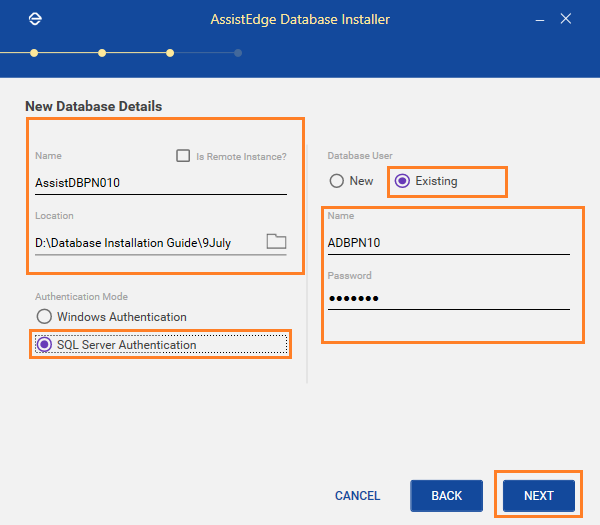Click the CANCEL link
This screenshot has height=525, width=600.
point(357,496)
